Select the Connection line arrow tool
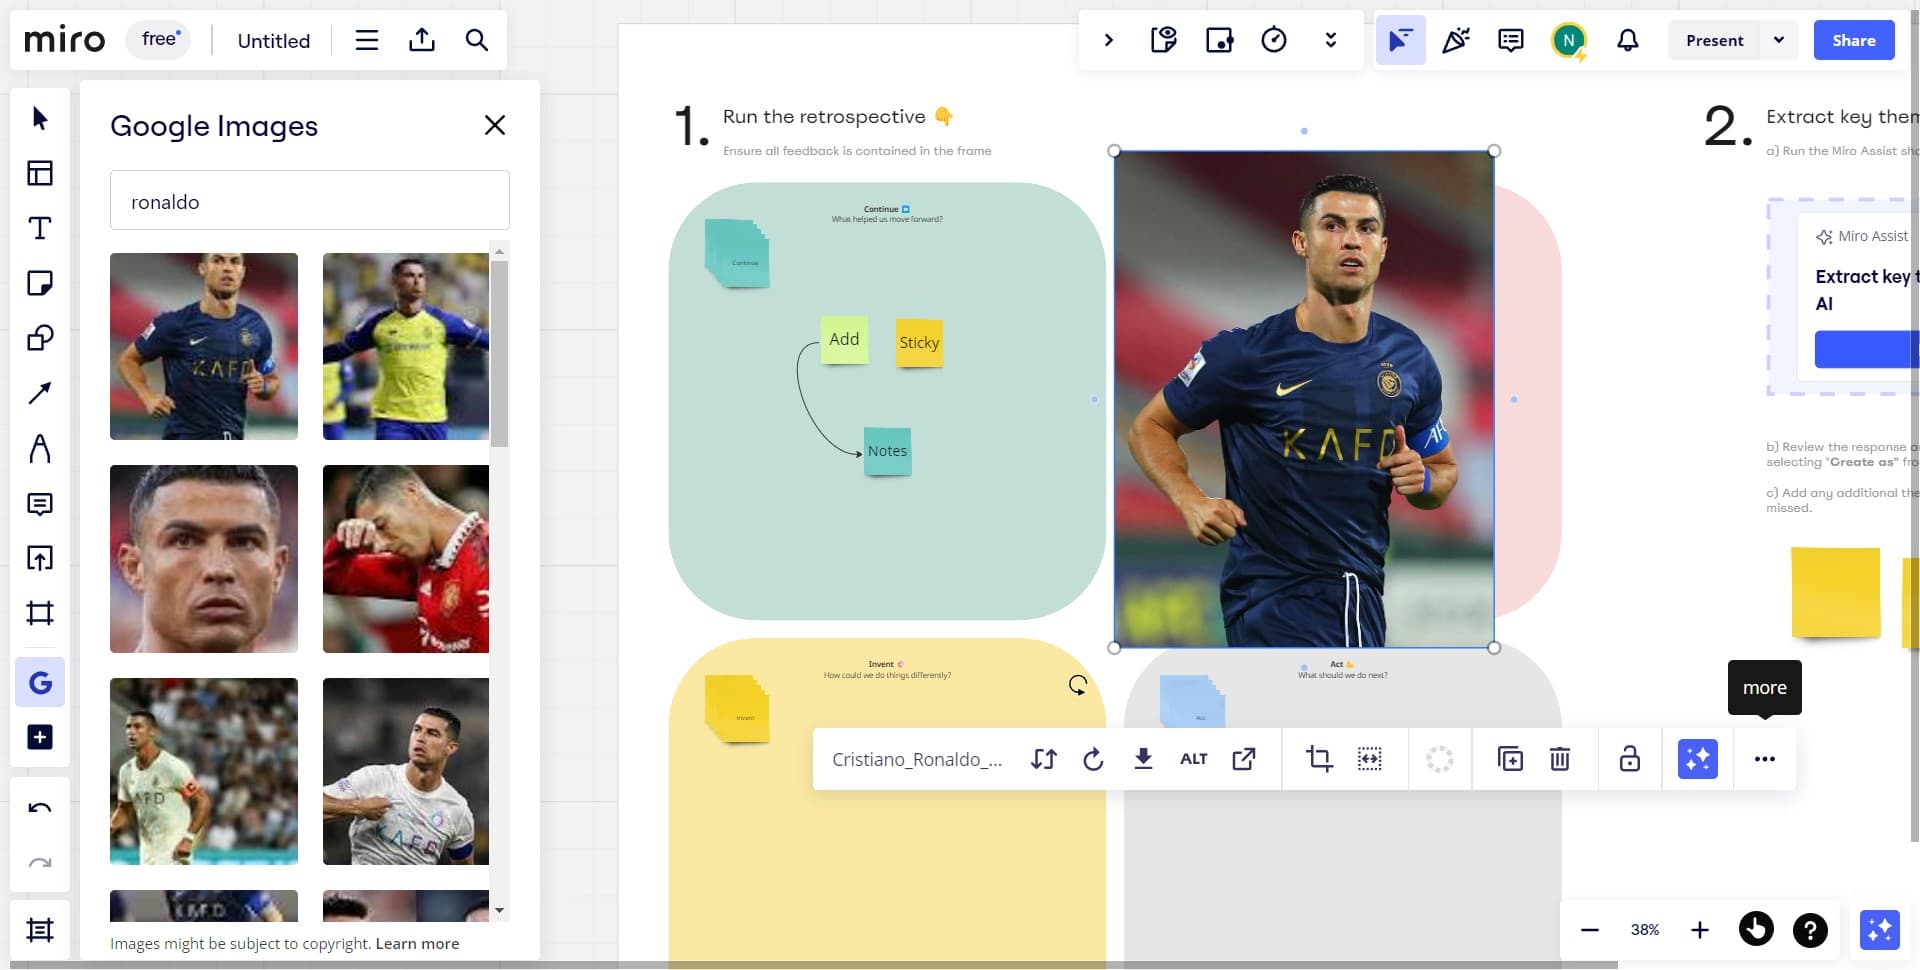The height and width of the screenshot is (970, 1920). pos(40,393)
